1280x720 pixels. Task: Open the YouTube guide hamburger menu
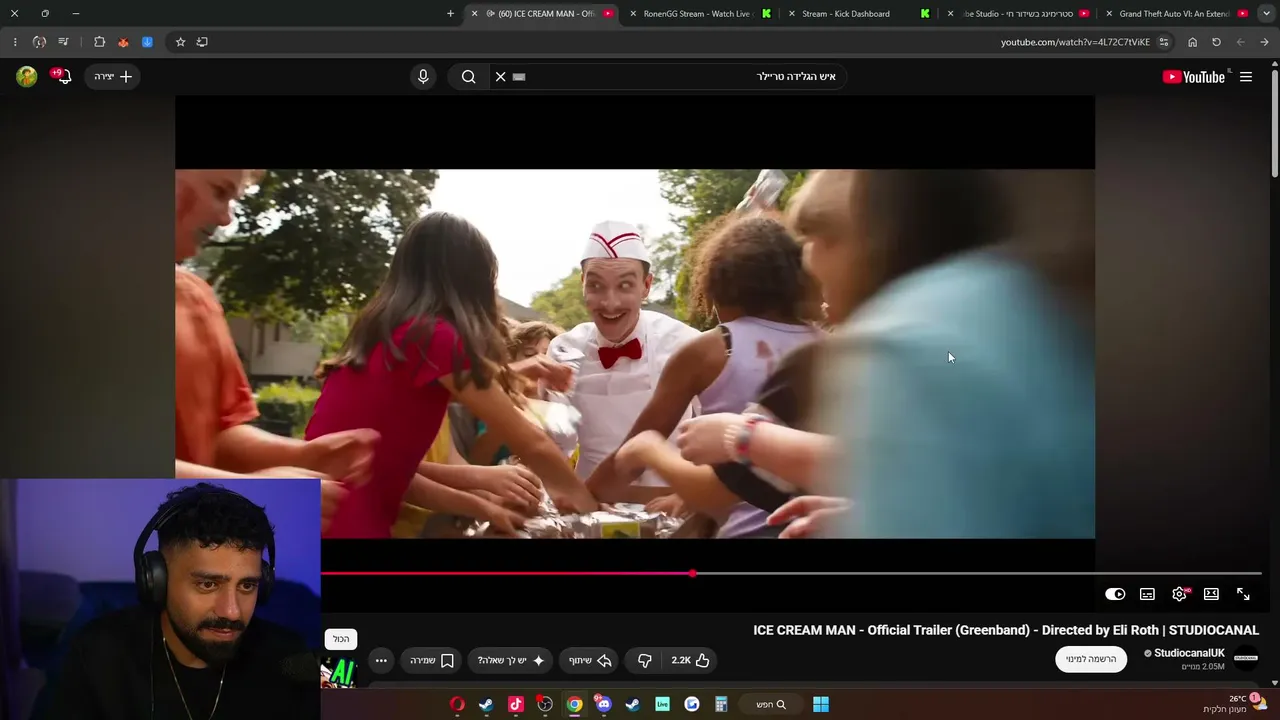point(1246,77)
